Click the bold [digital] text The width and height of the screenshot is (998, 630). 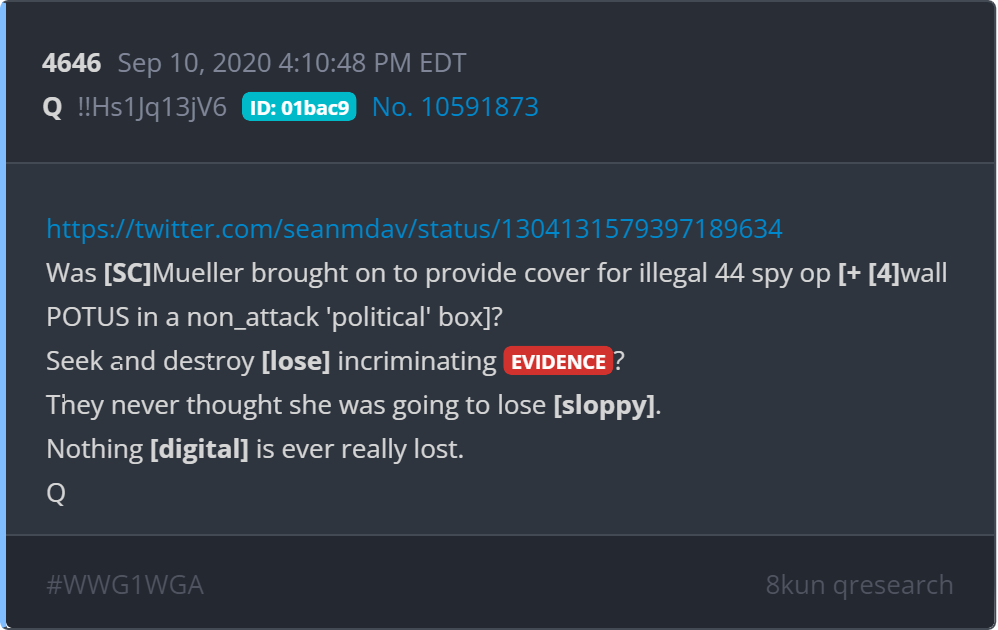[199, 449]
